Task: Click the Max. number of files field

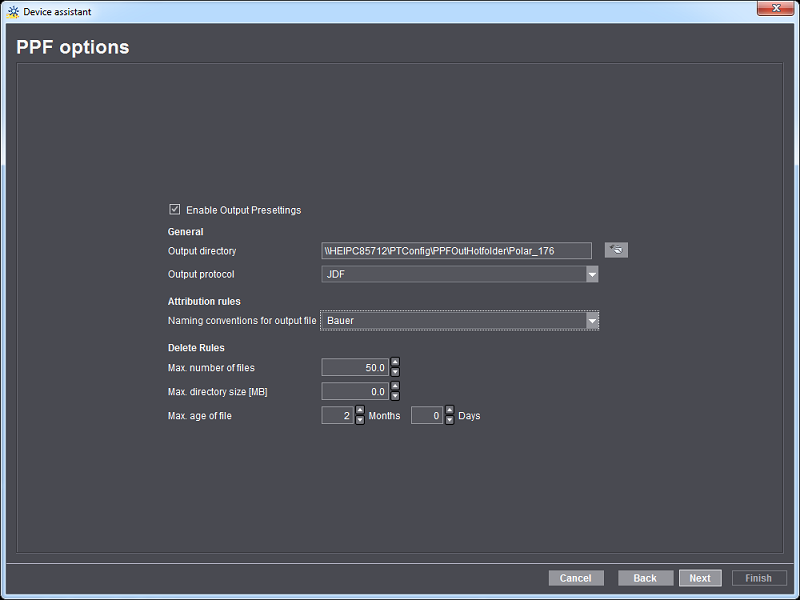Action: 354,368
